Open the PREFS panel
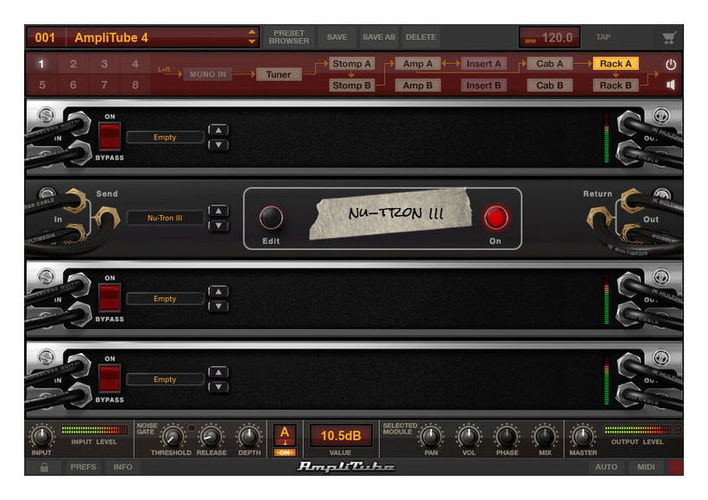 (x=83, y=467)
